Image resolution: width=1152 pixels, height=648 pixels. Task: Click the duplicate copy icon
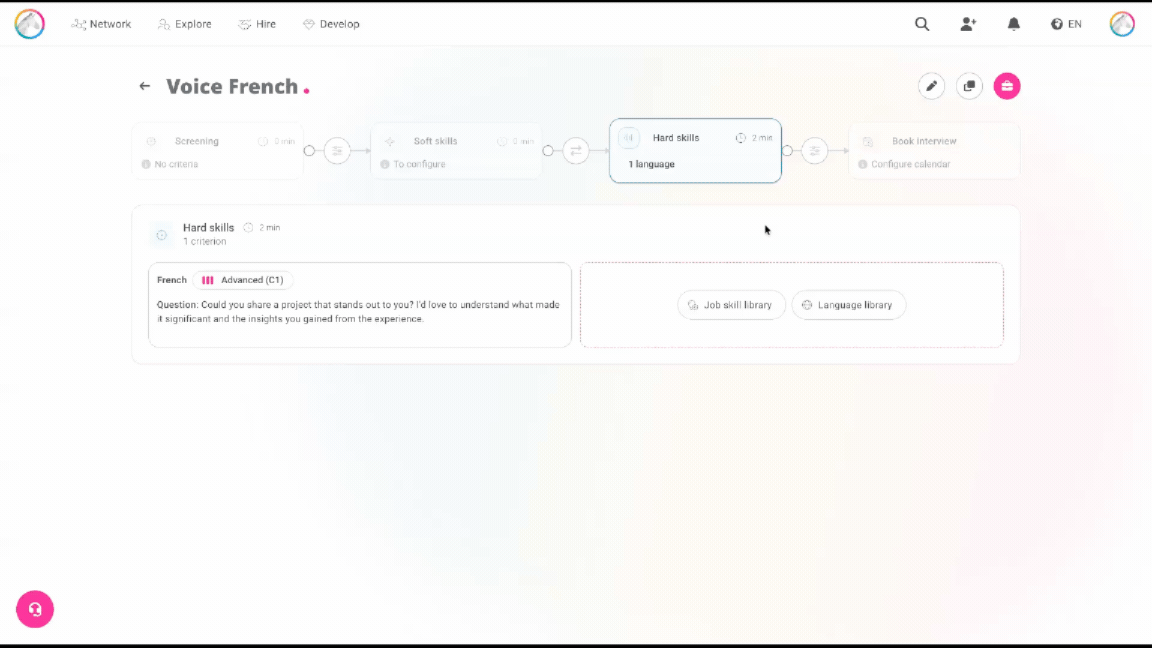pyautogui.click(x=970, y=86)
